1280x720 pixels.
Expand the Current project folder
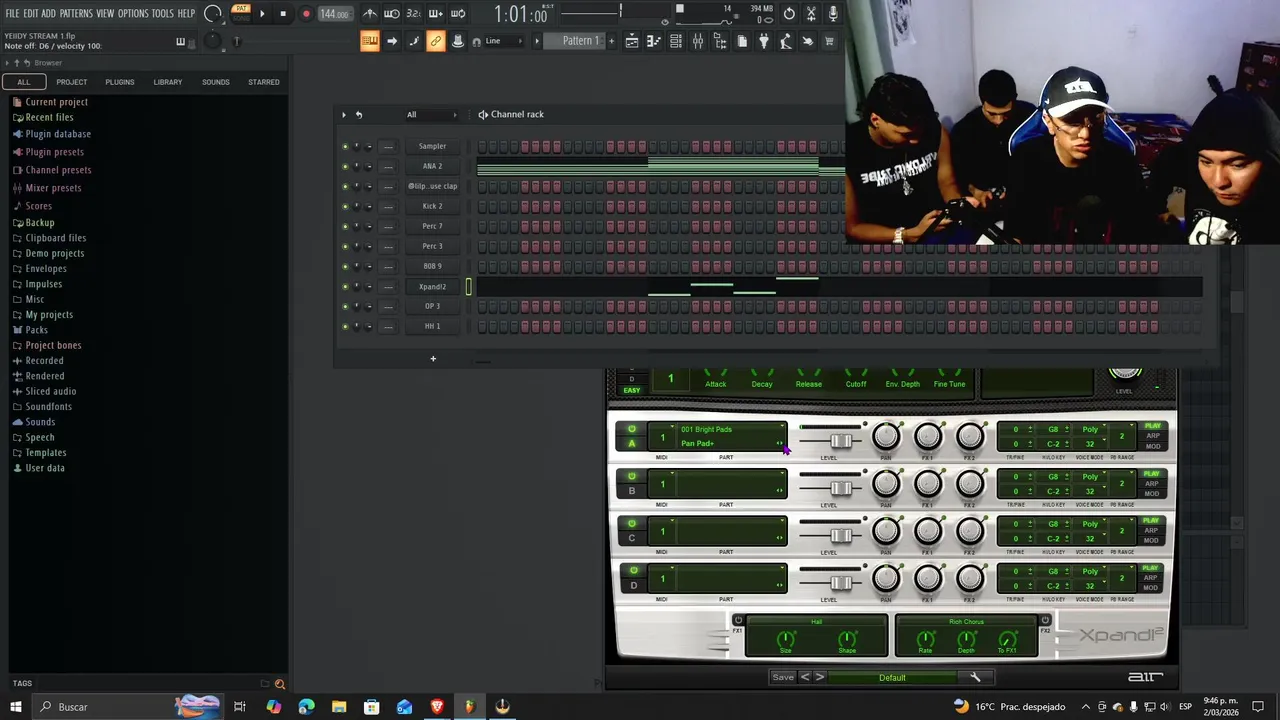pos(56,102)
